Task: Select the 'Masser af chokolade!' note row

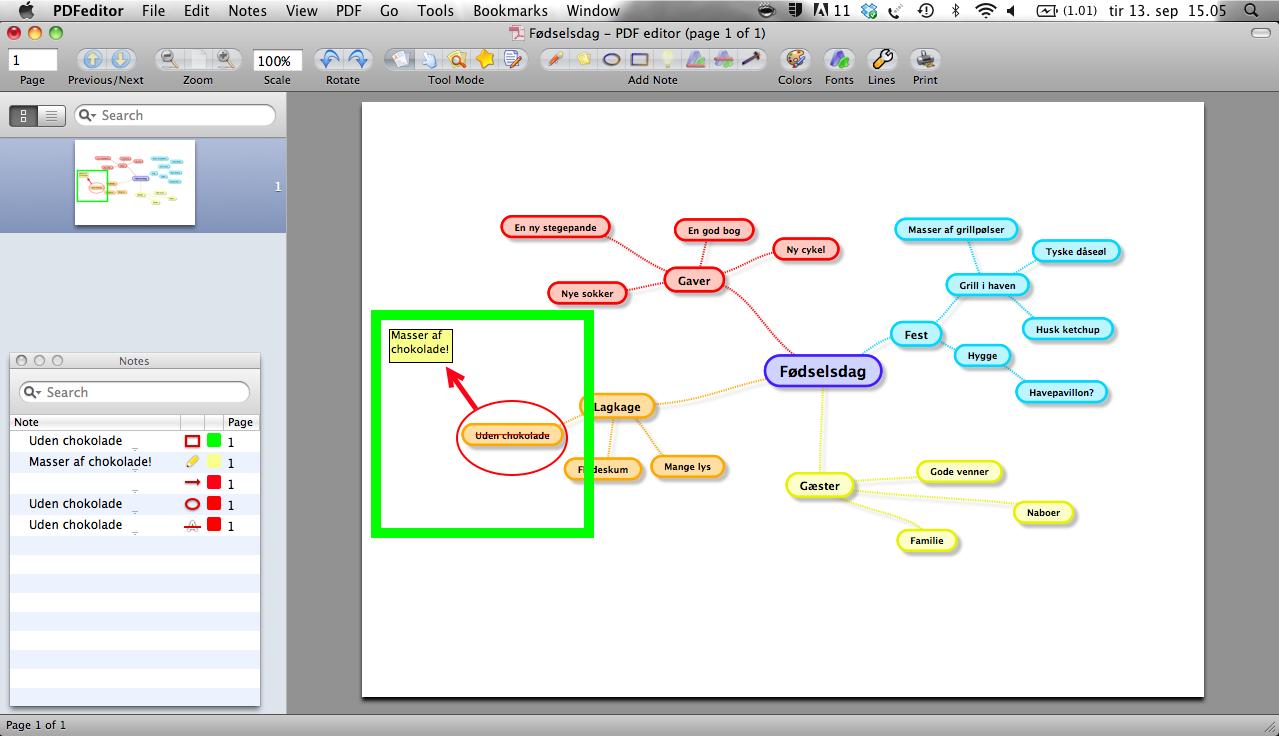Action: [90, 462]
